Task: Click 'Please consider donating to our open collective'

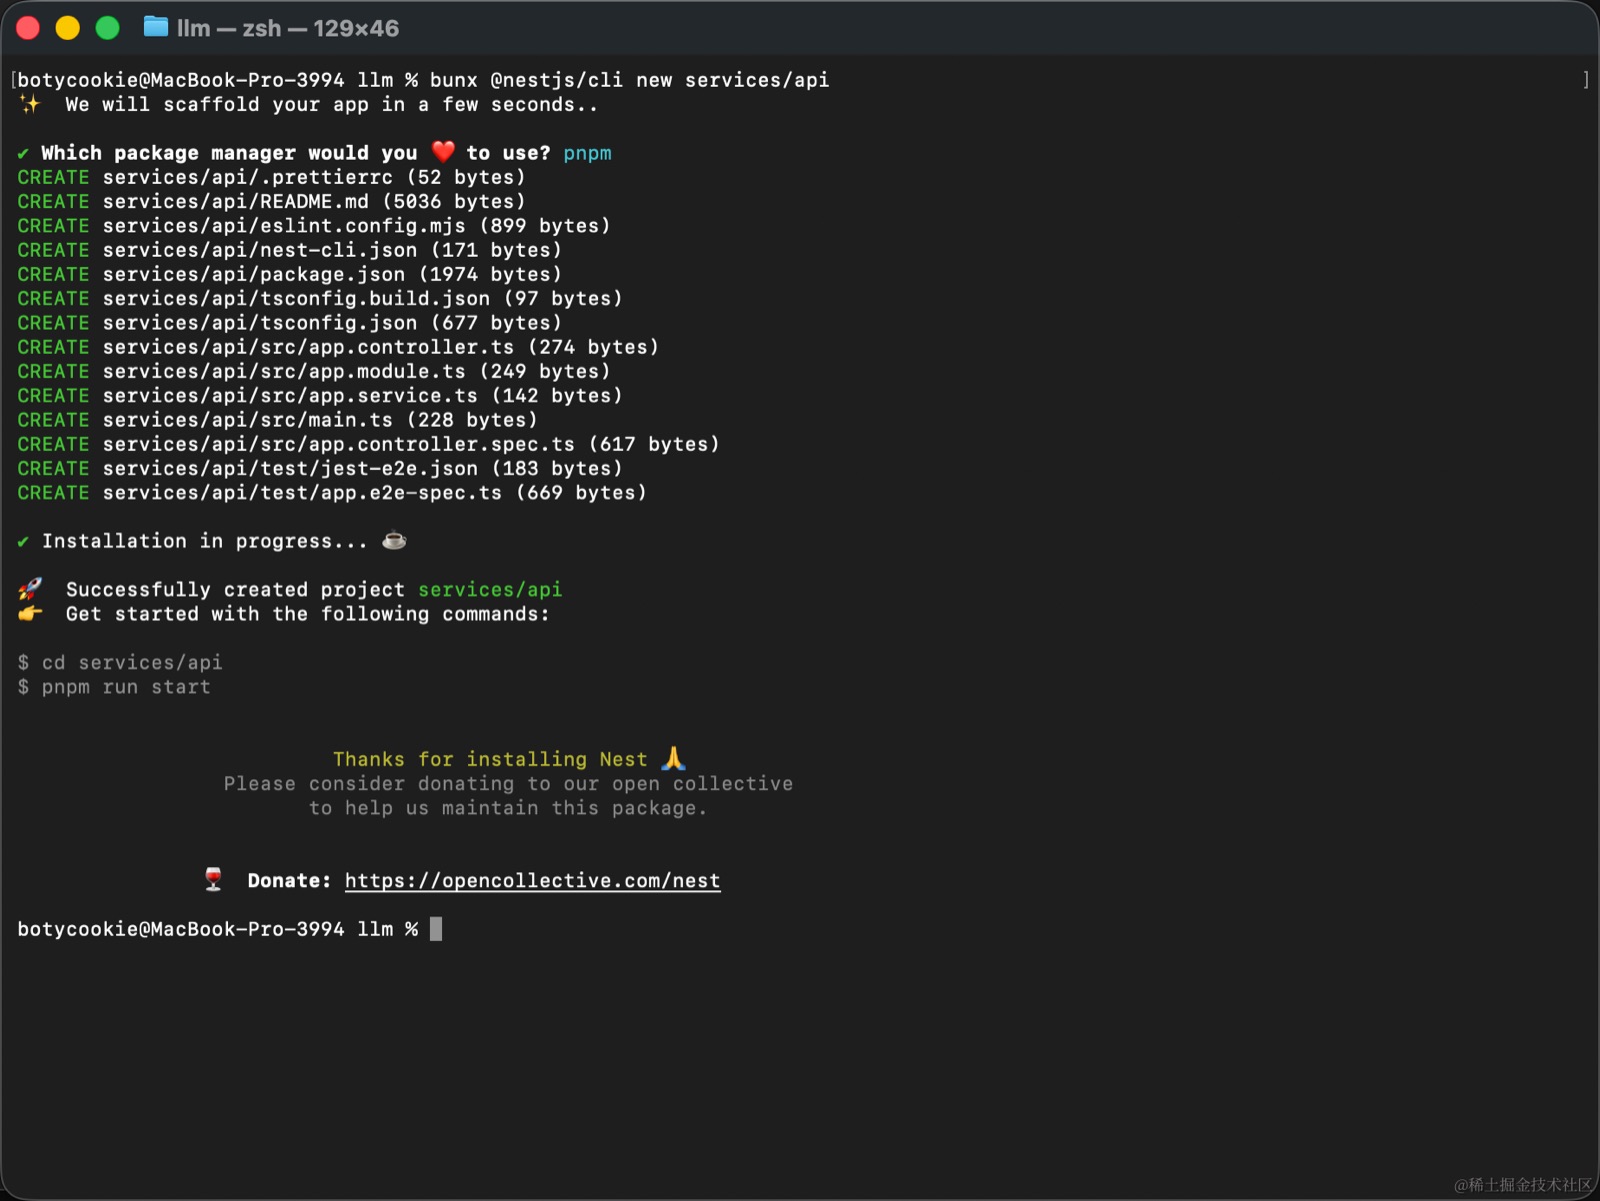Action: (x=508, y=784)
